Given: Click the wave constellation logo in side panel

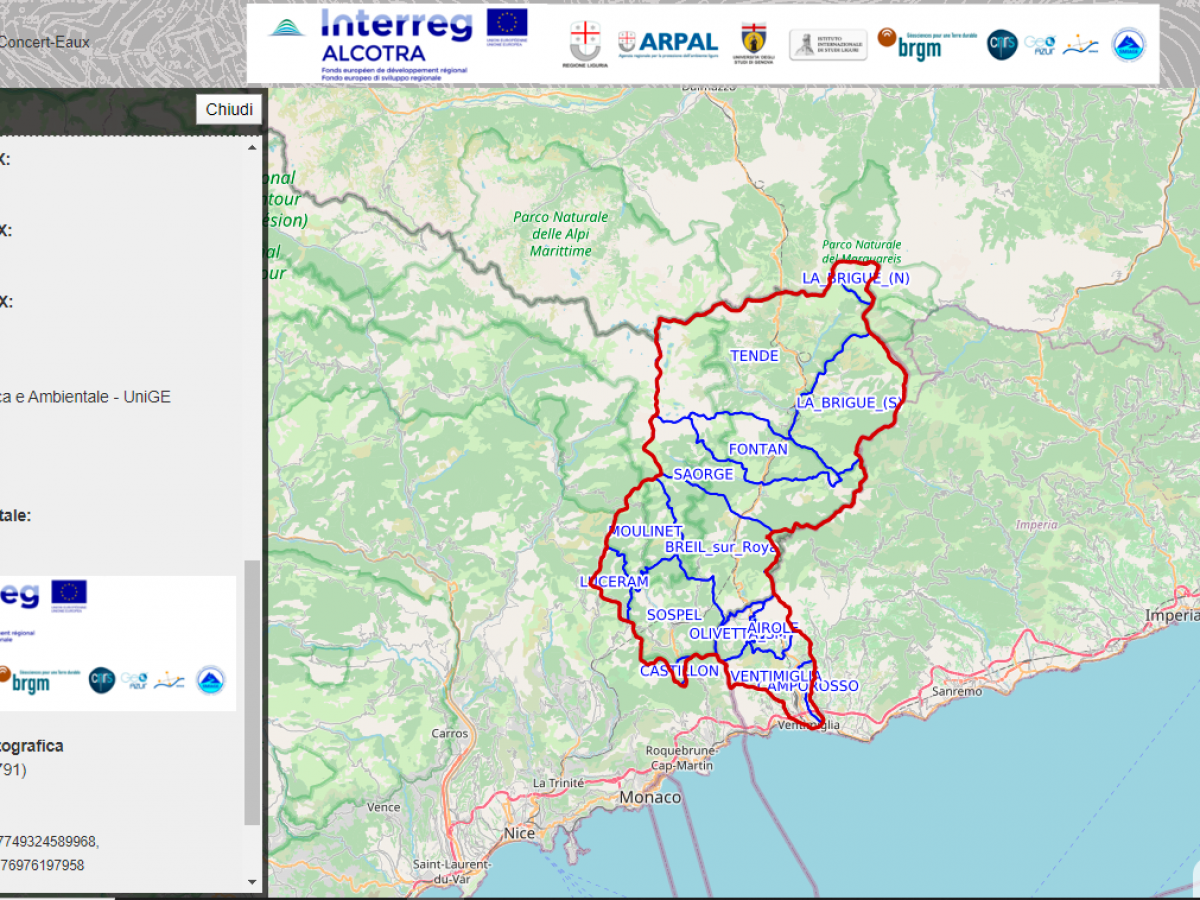Looking at the screenshot, I should click(x=168, y=680).
